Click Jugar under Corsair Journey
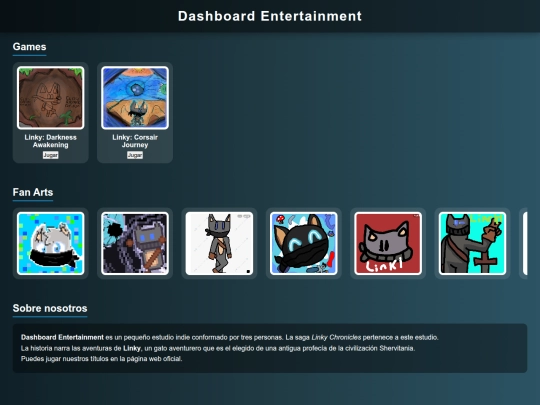The height and width of the screenshot is (405, 540). point(135,155)
